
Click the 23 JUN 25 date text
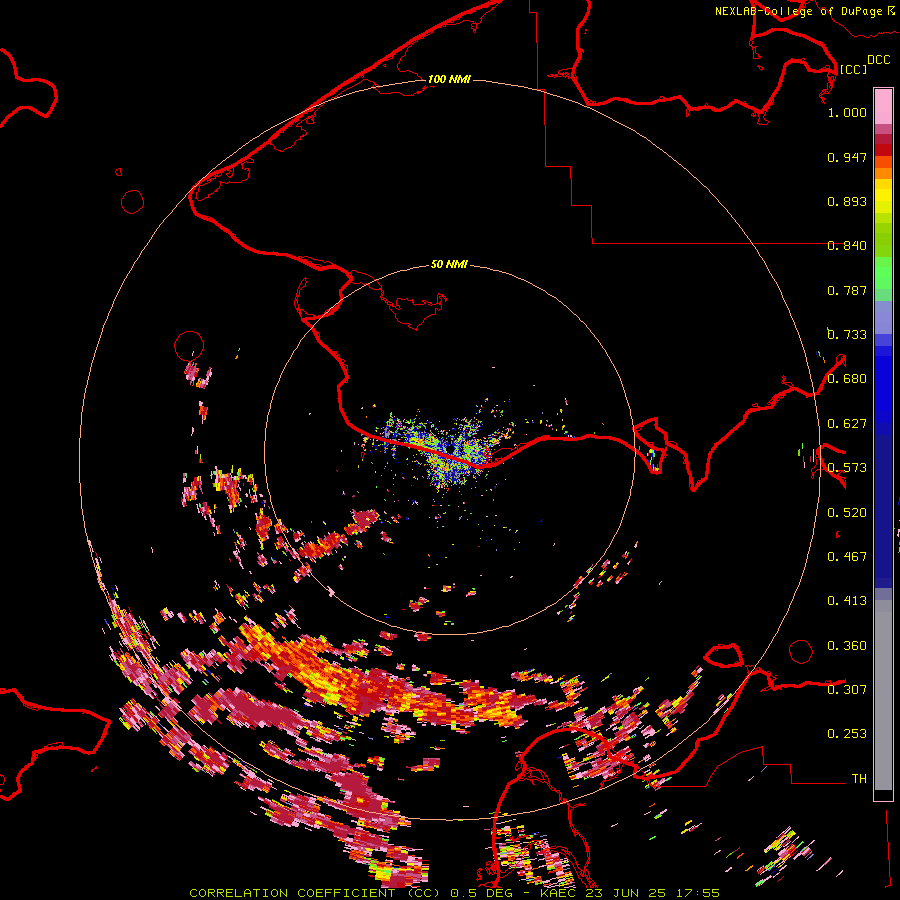(626, 893)
